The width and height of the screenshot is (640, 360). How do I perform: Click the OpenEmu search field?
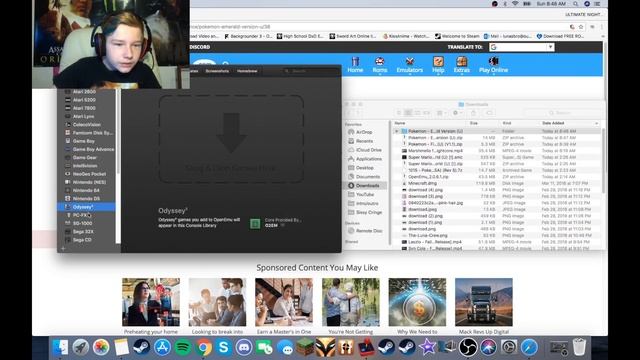[310, 71]
